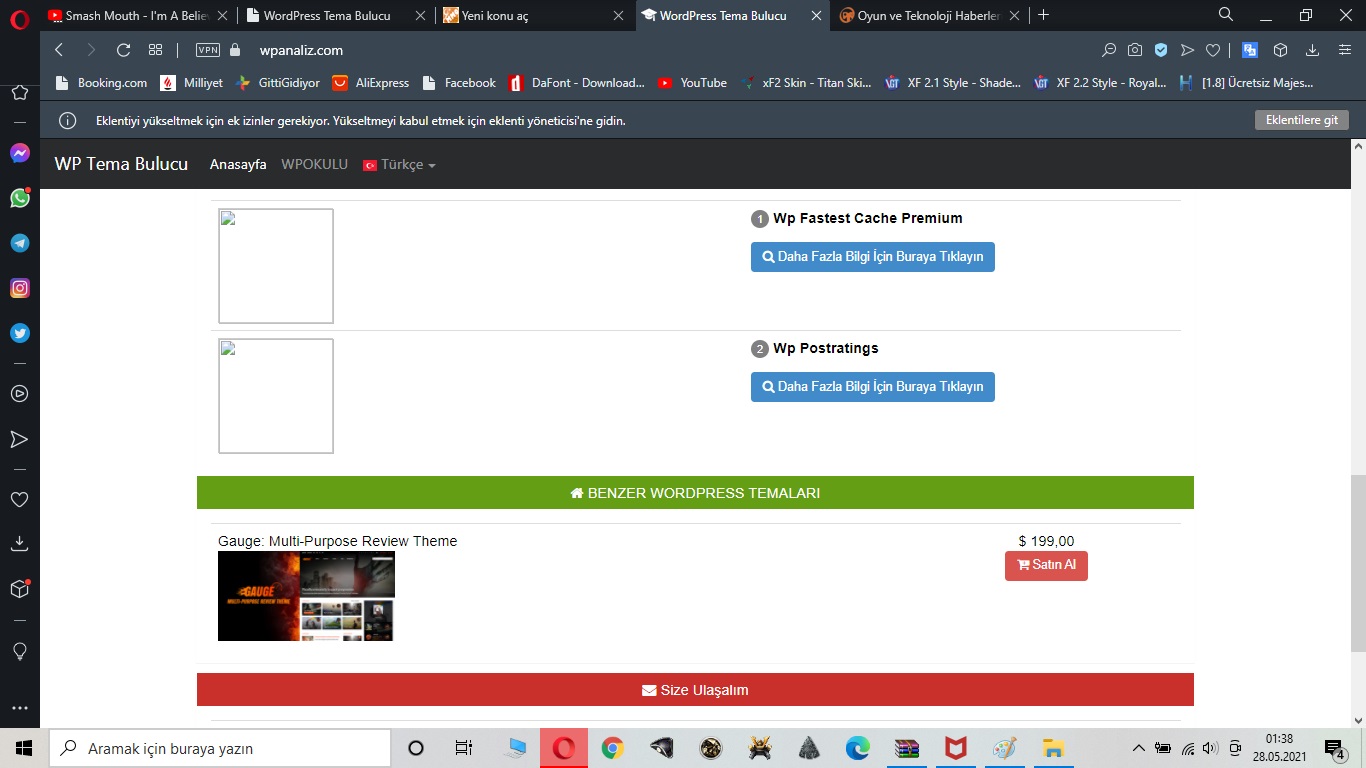Open Gauge theme preview thumbnail
Screen dimensions: 1366x768
(306, 596)
